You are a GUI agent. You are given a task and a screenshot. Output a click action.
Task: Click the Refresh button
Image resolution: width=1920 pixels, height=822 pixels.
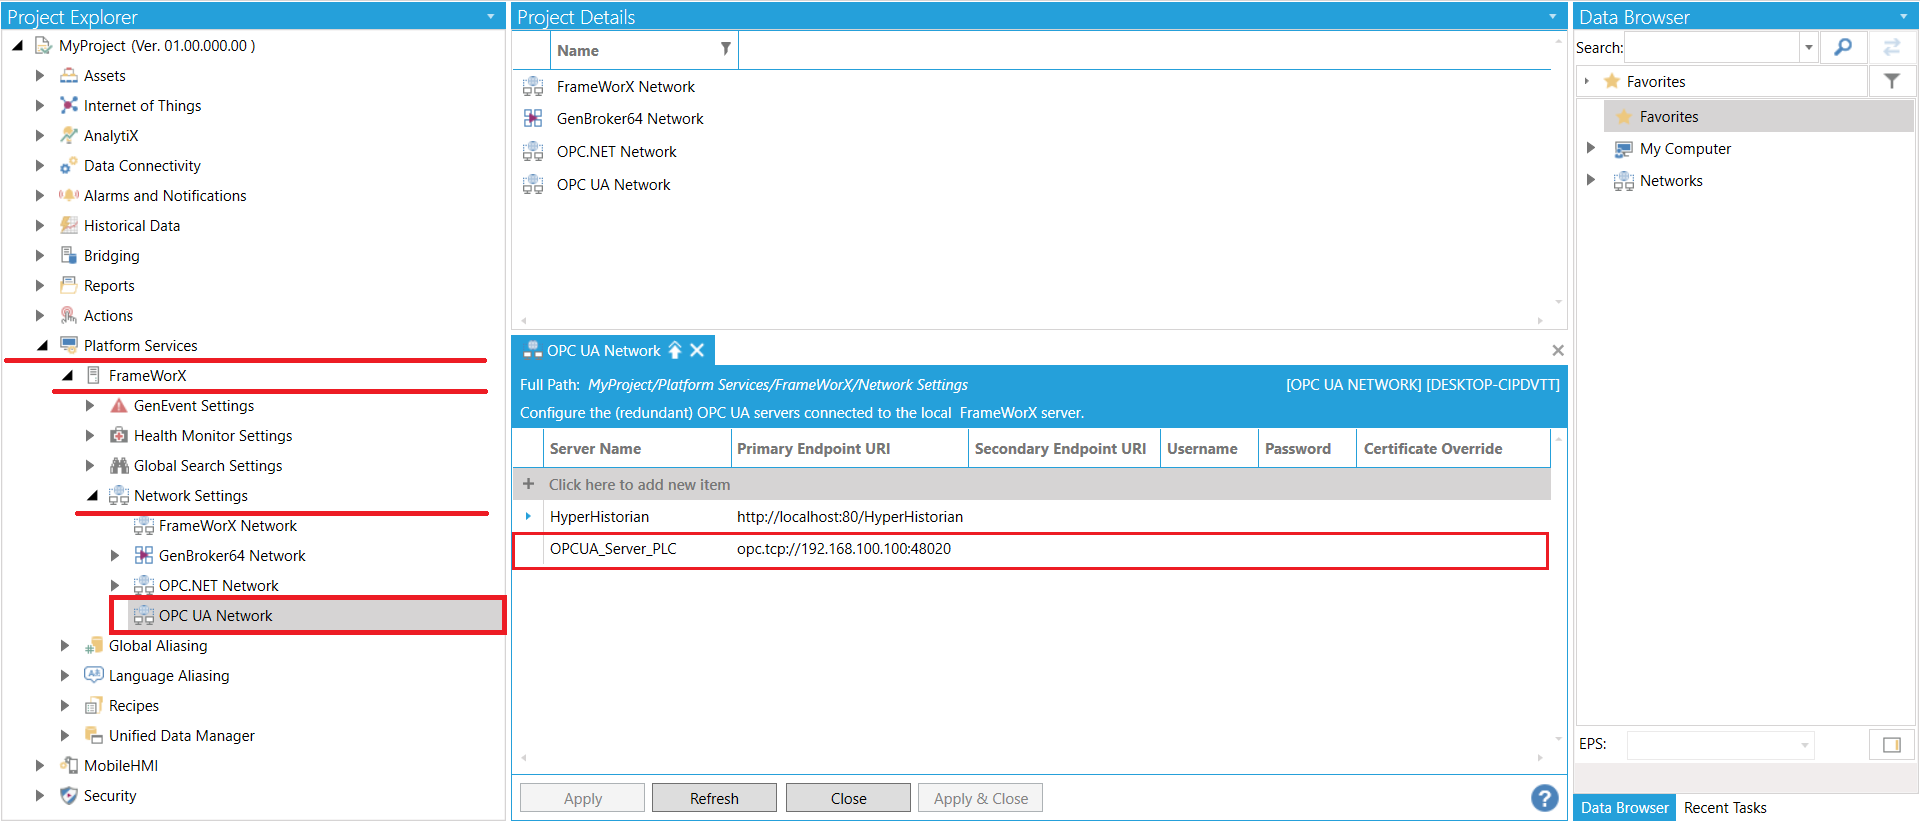(x=714, y=798)
